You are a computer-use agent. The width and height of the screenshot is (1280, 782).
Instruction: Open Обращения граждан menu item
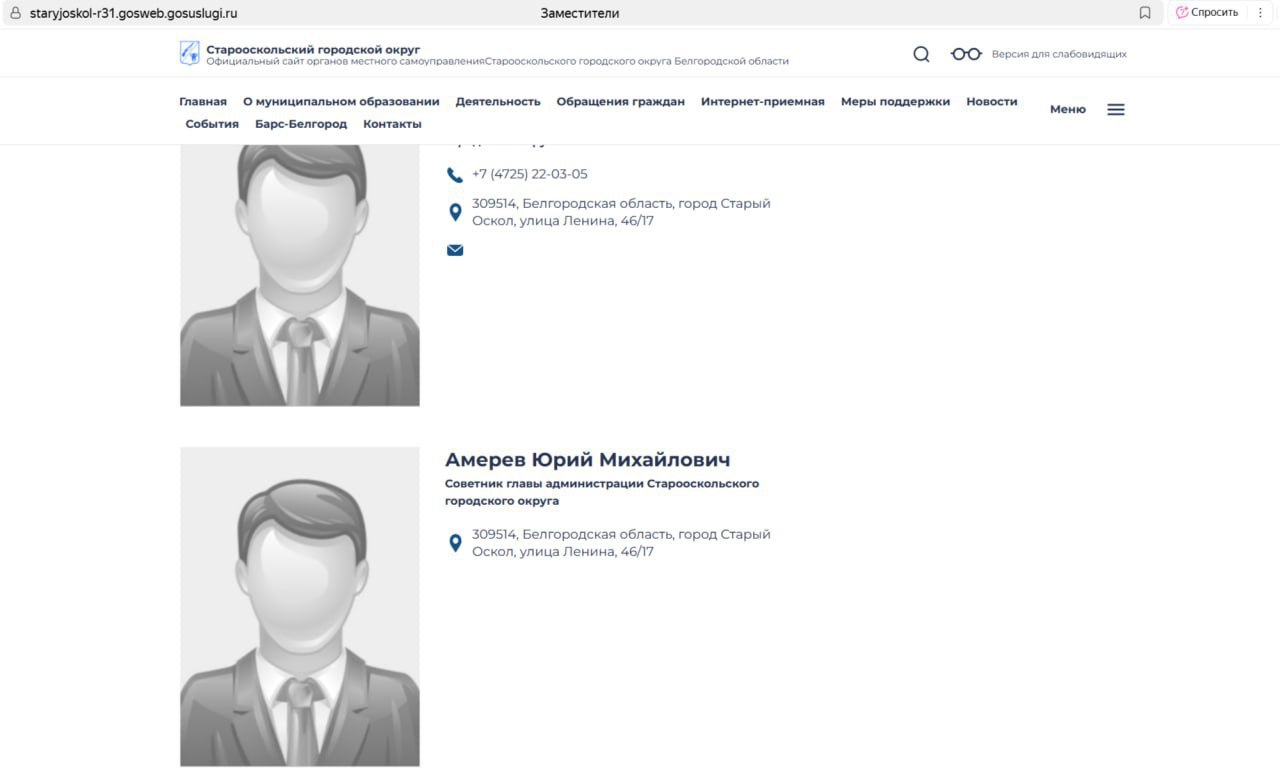pyautogui.click(x=621, y=101)
